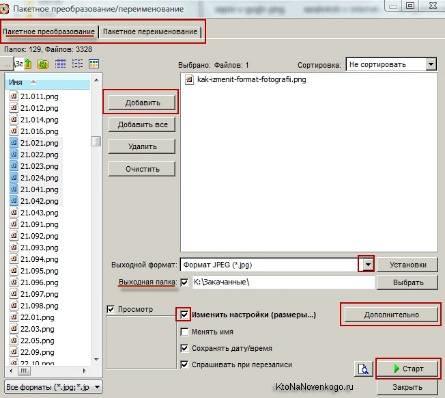Click the output folder path field
The image size is (445, 398).
[x=284, y=282]
